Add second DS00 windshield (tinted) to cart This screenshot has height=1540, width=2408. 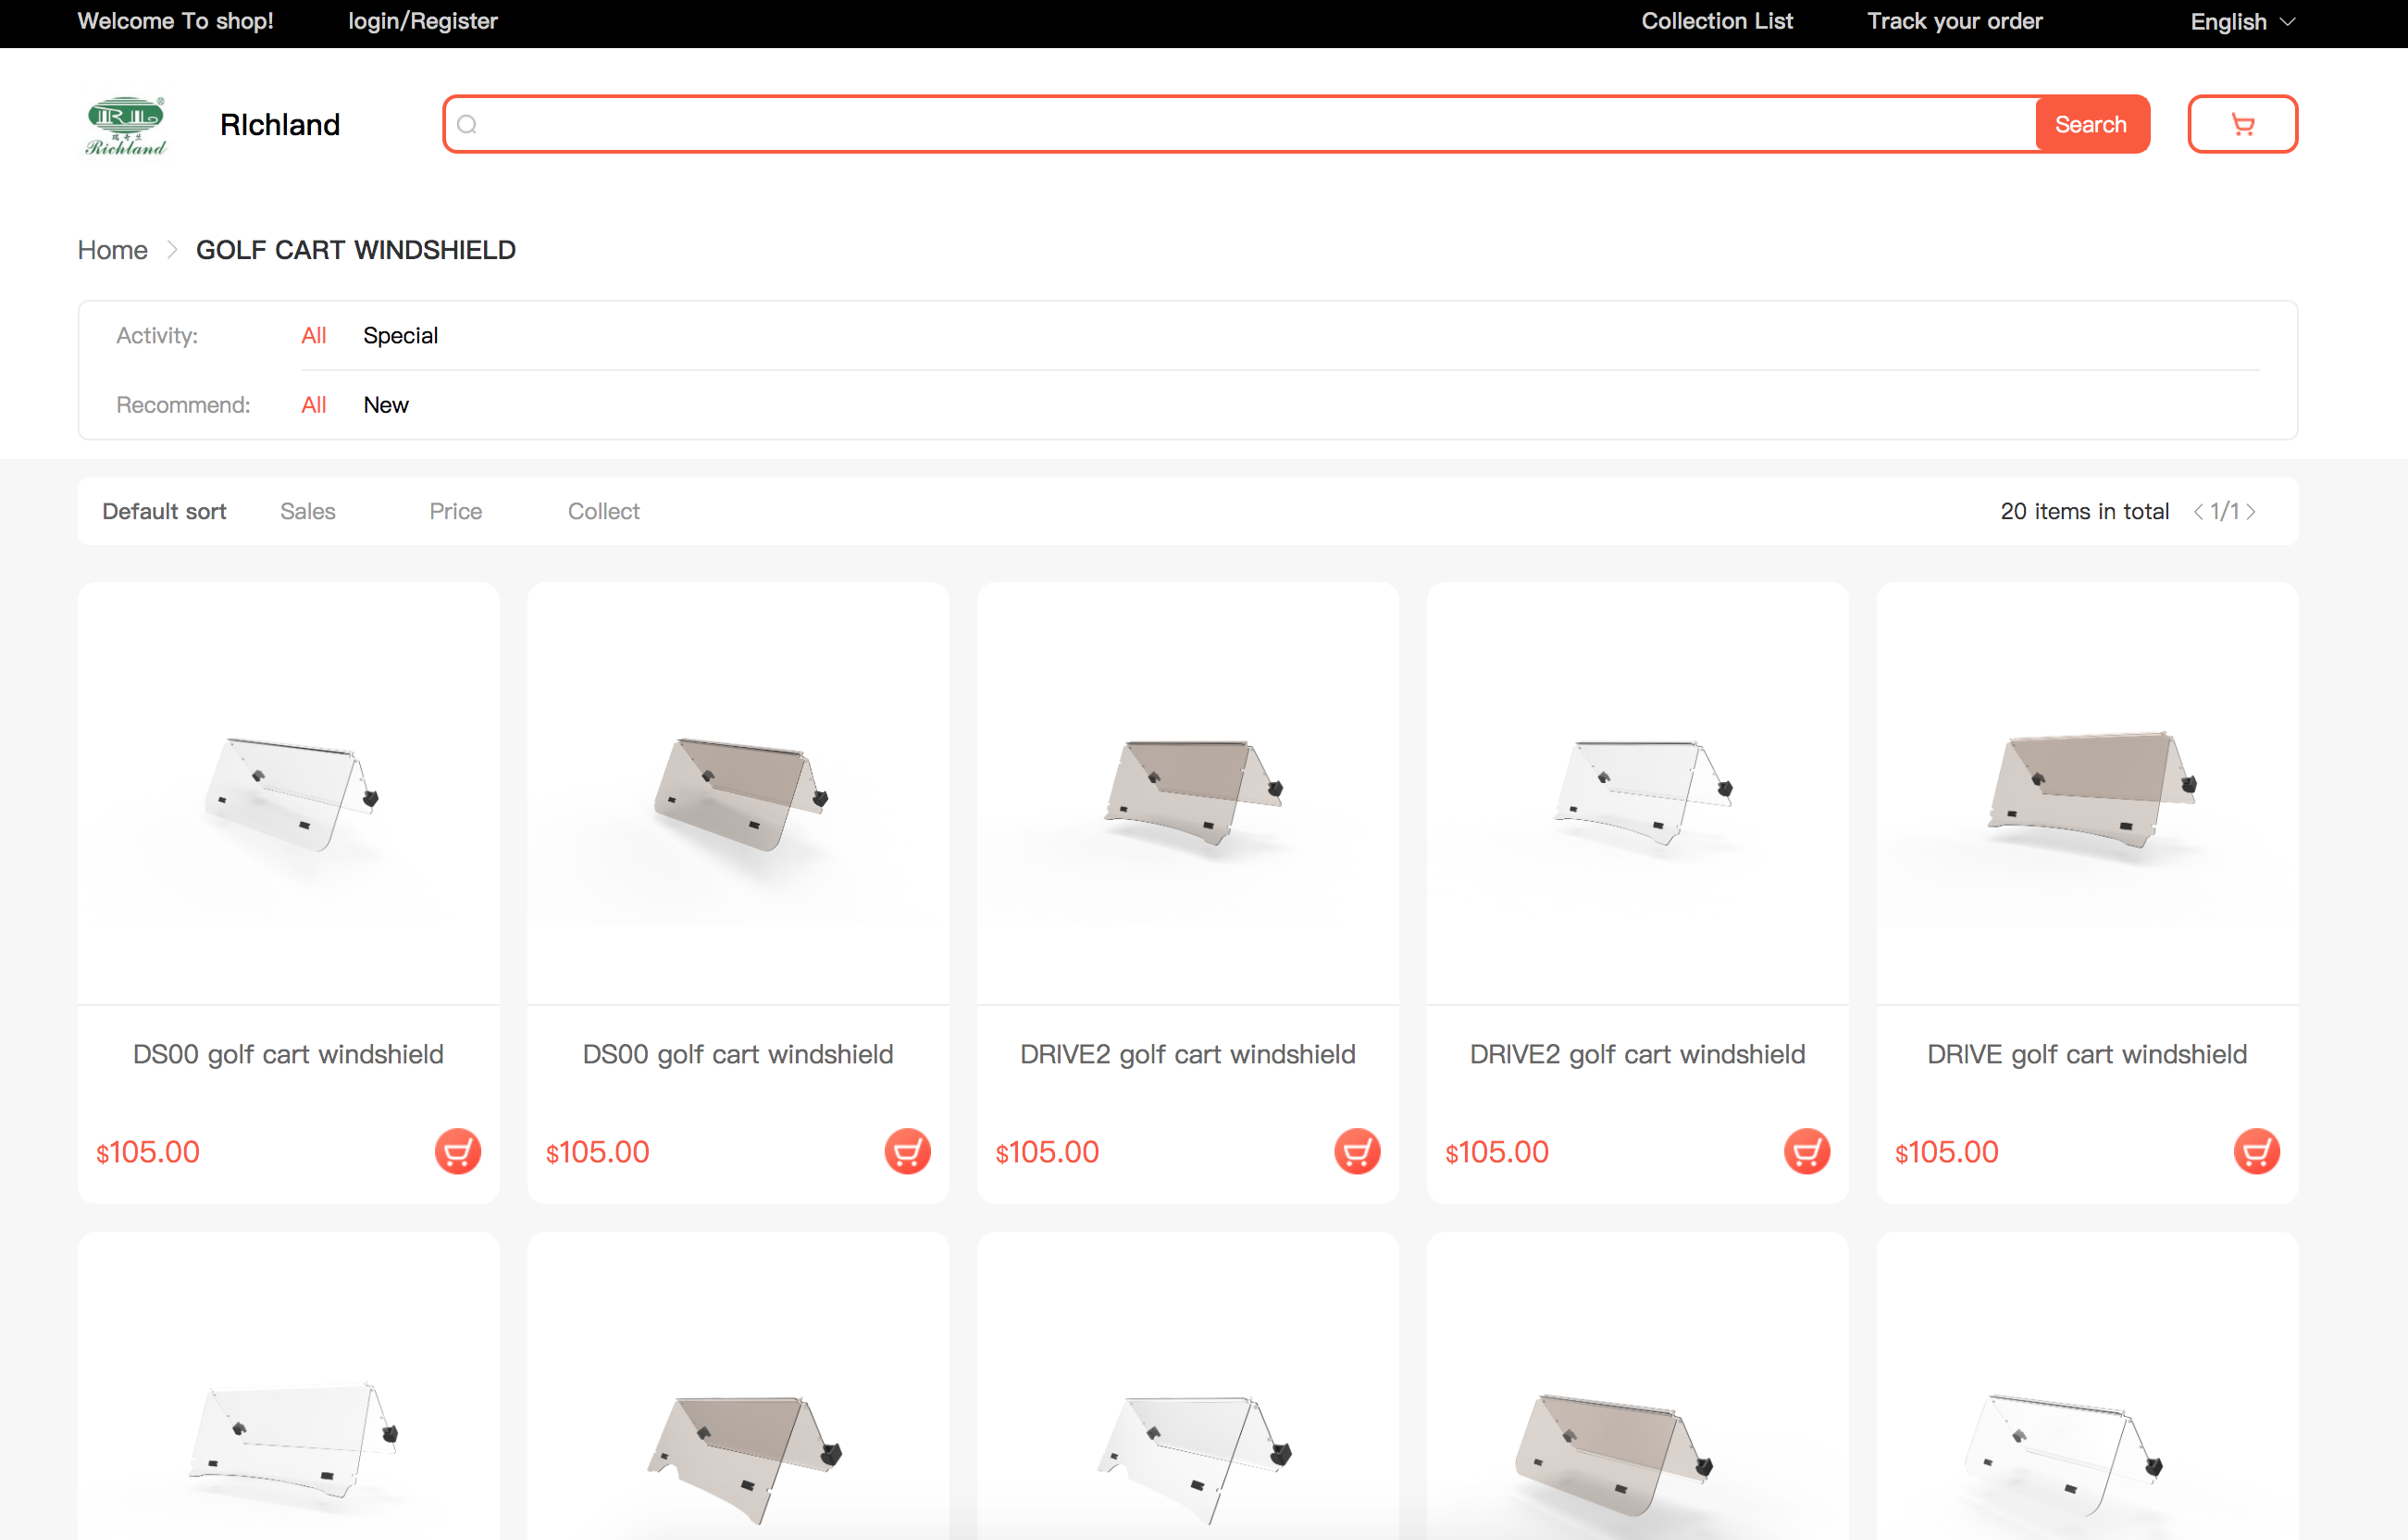[907, 1151]
